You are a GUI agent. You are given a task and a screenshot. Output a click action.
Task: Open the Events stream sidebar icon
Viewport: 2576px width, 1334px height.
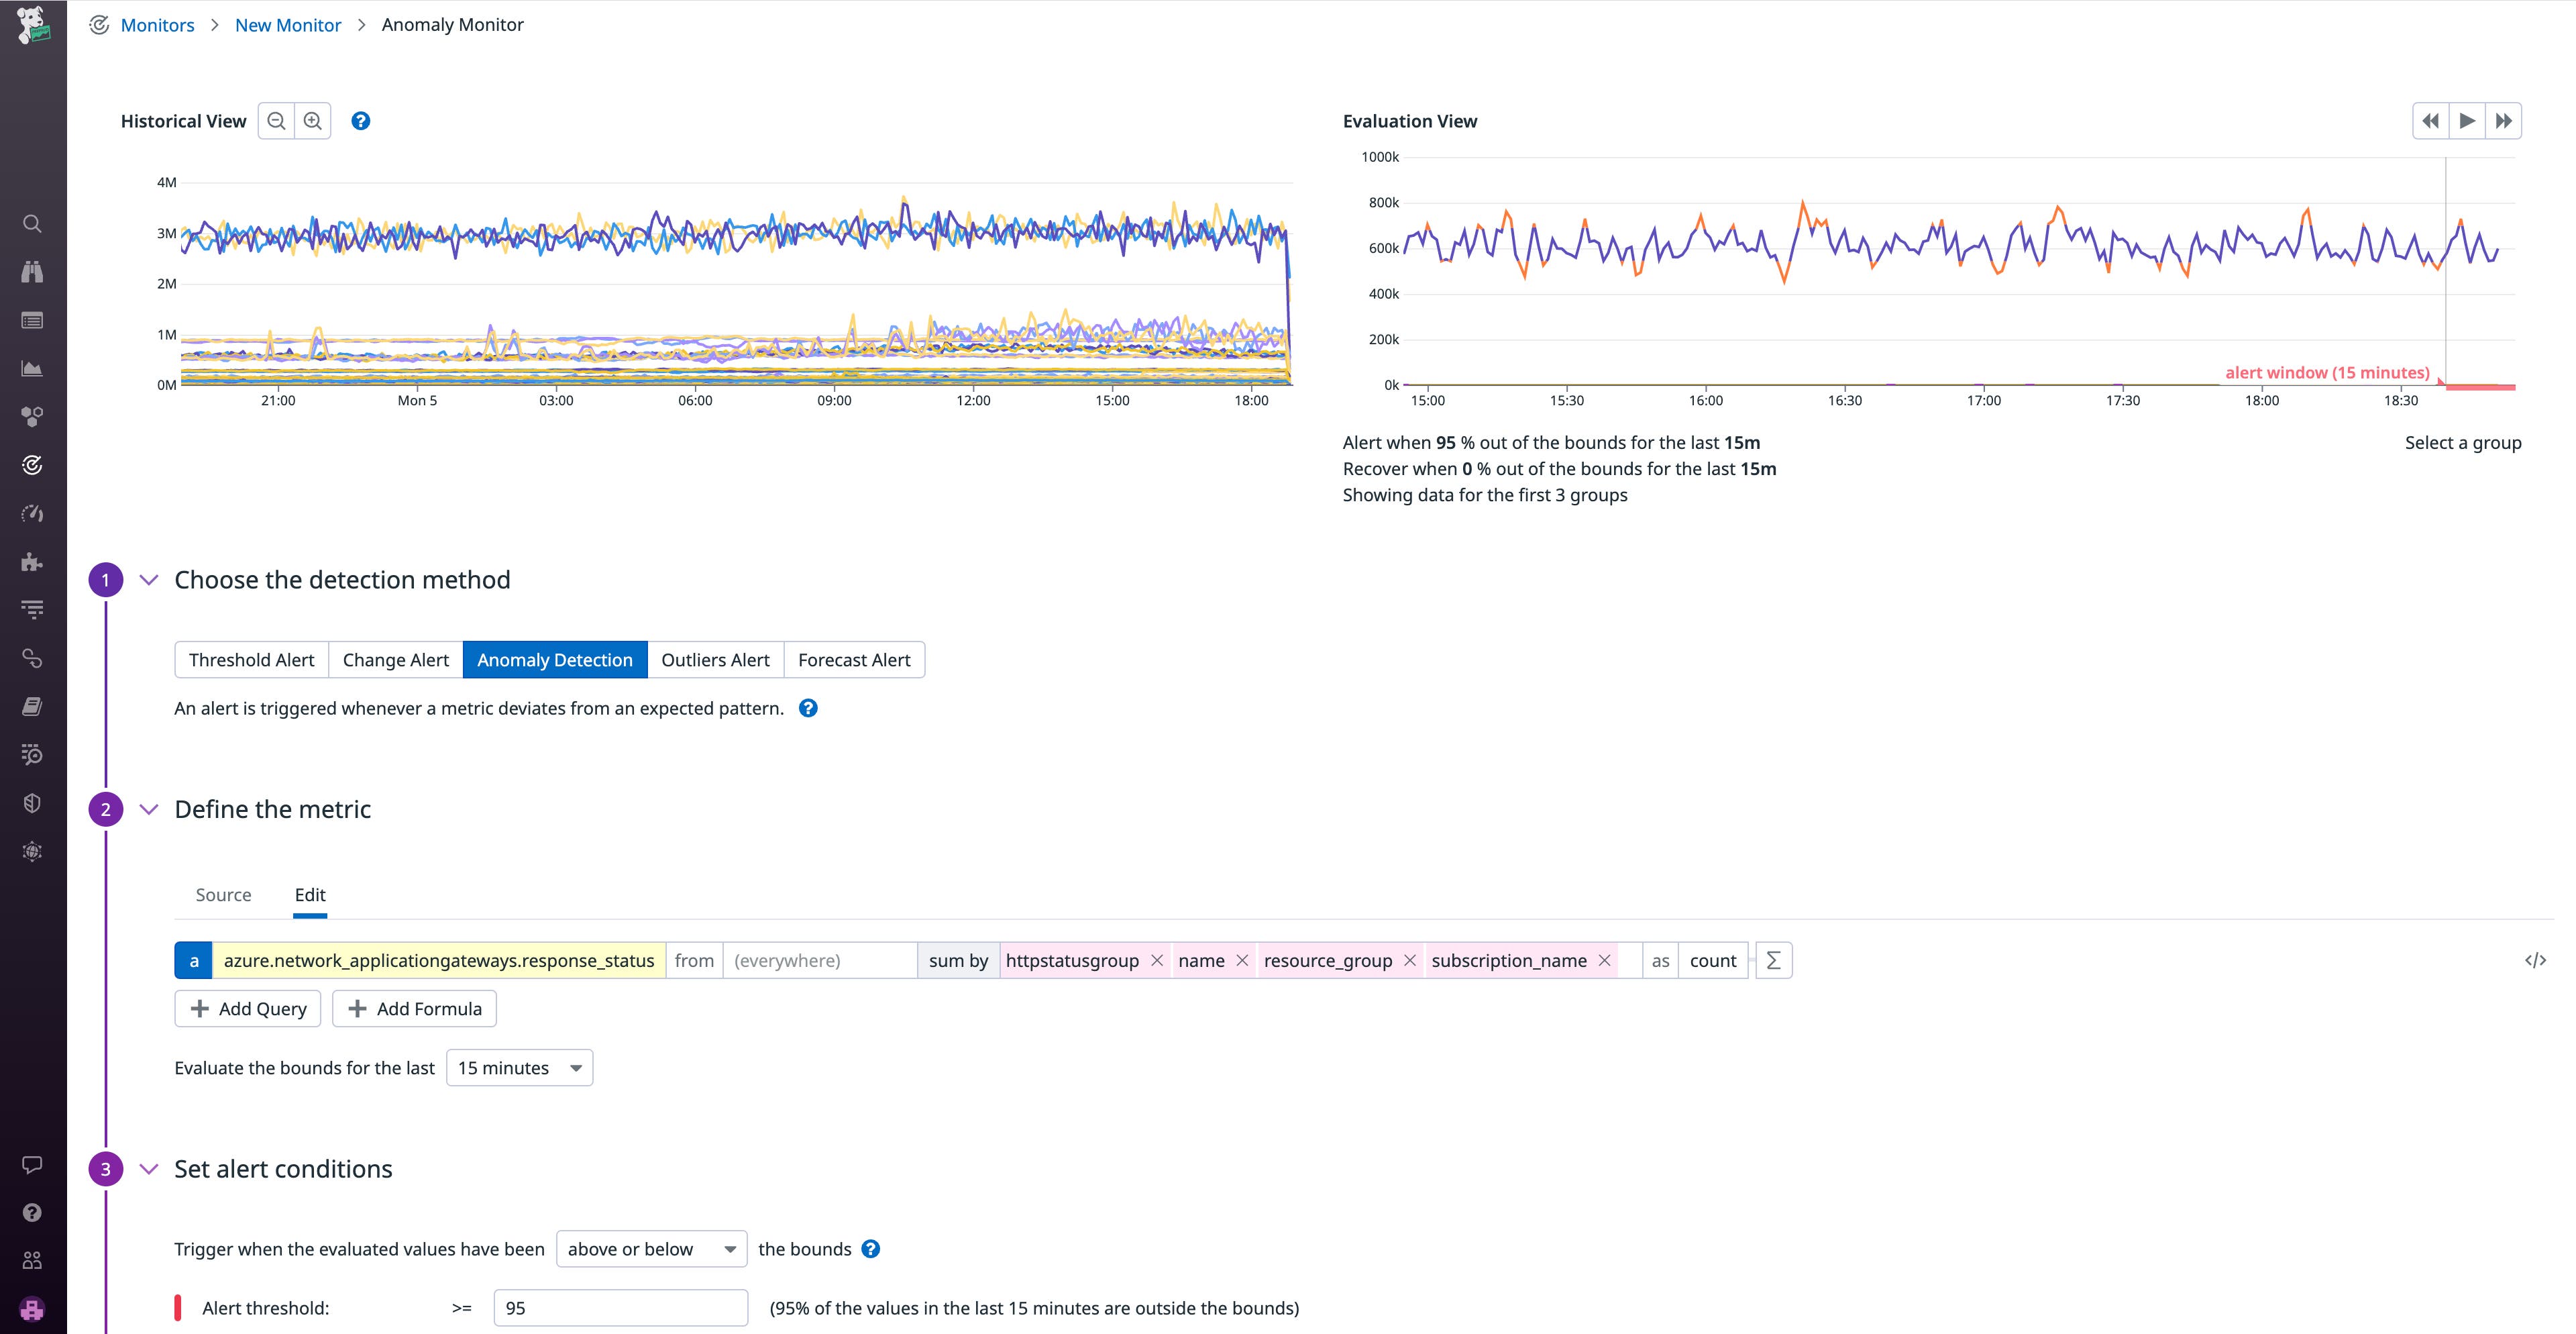[32, 320]
